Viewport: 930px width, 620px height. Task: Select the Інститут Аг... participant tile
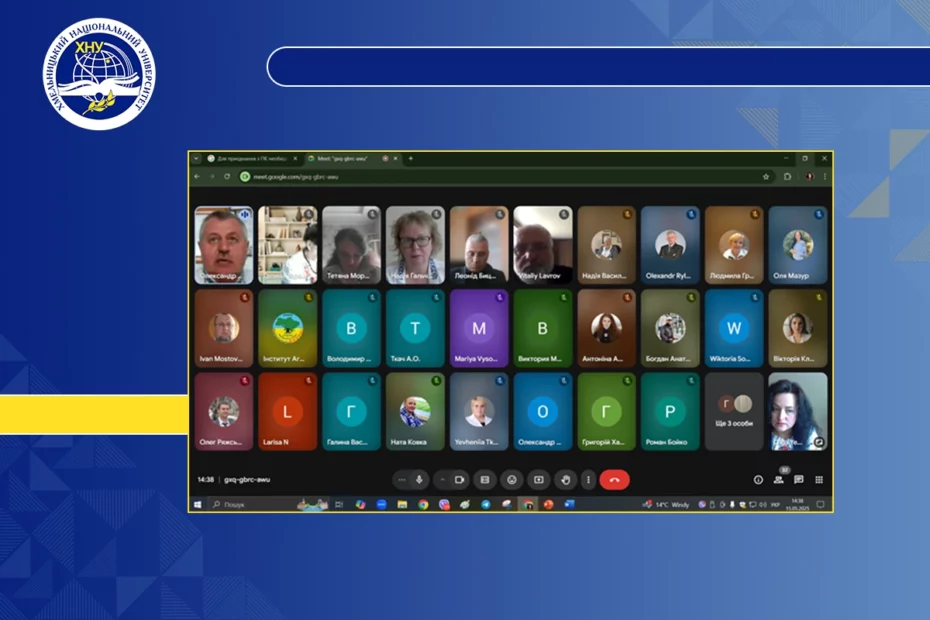point(288,328)
